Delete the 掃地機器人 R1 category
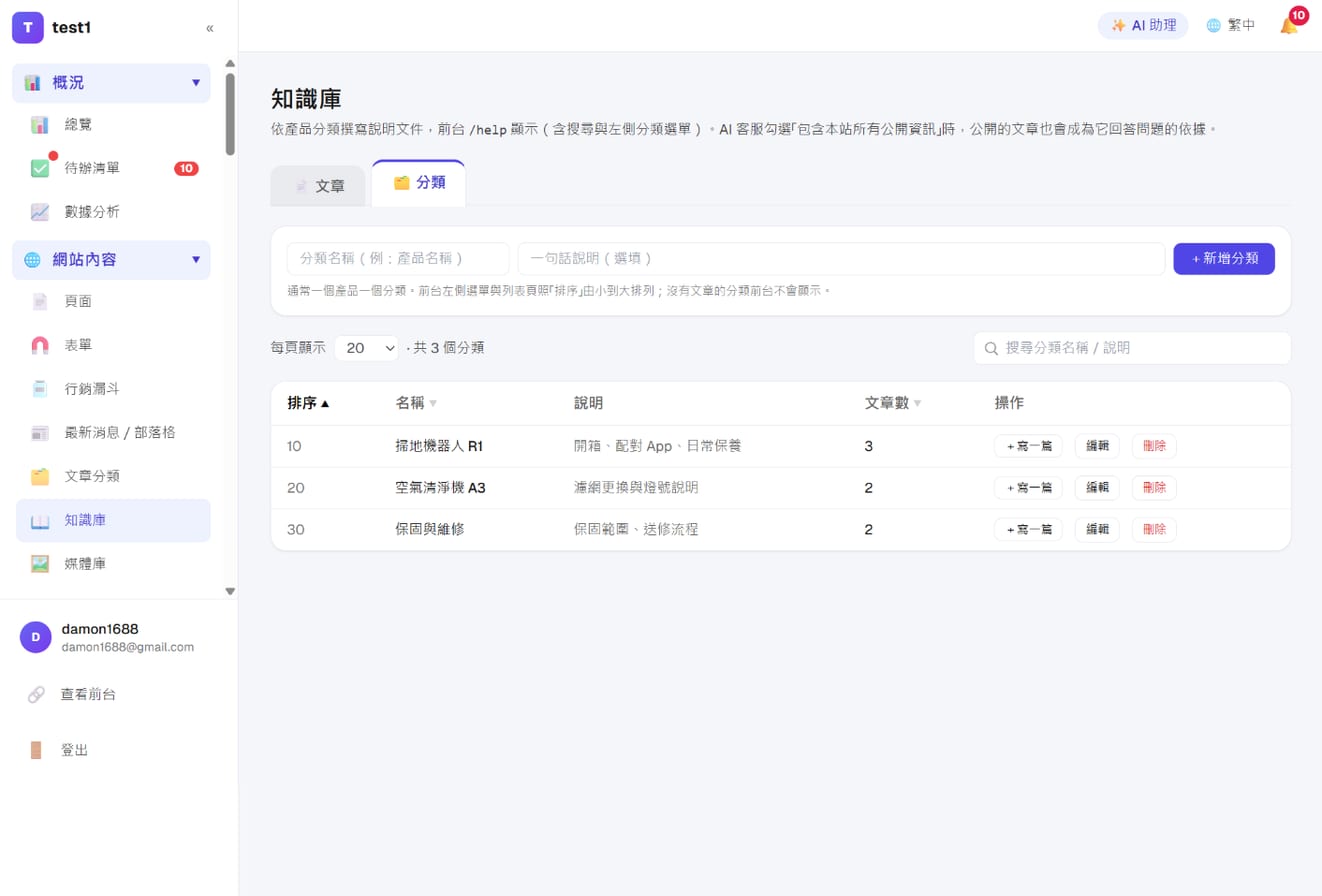This screenshot has width=1322, height=896. tap(1154, 446)
